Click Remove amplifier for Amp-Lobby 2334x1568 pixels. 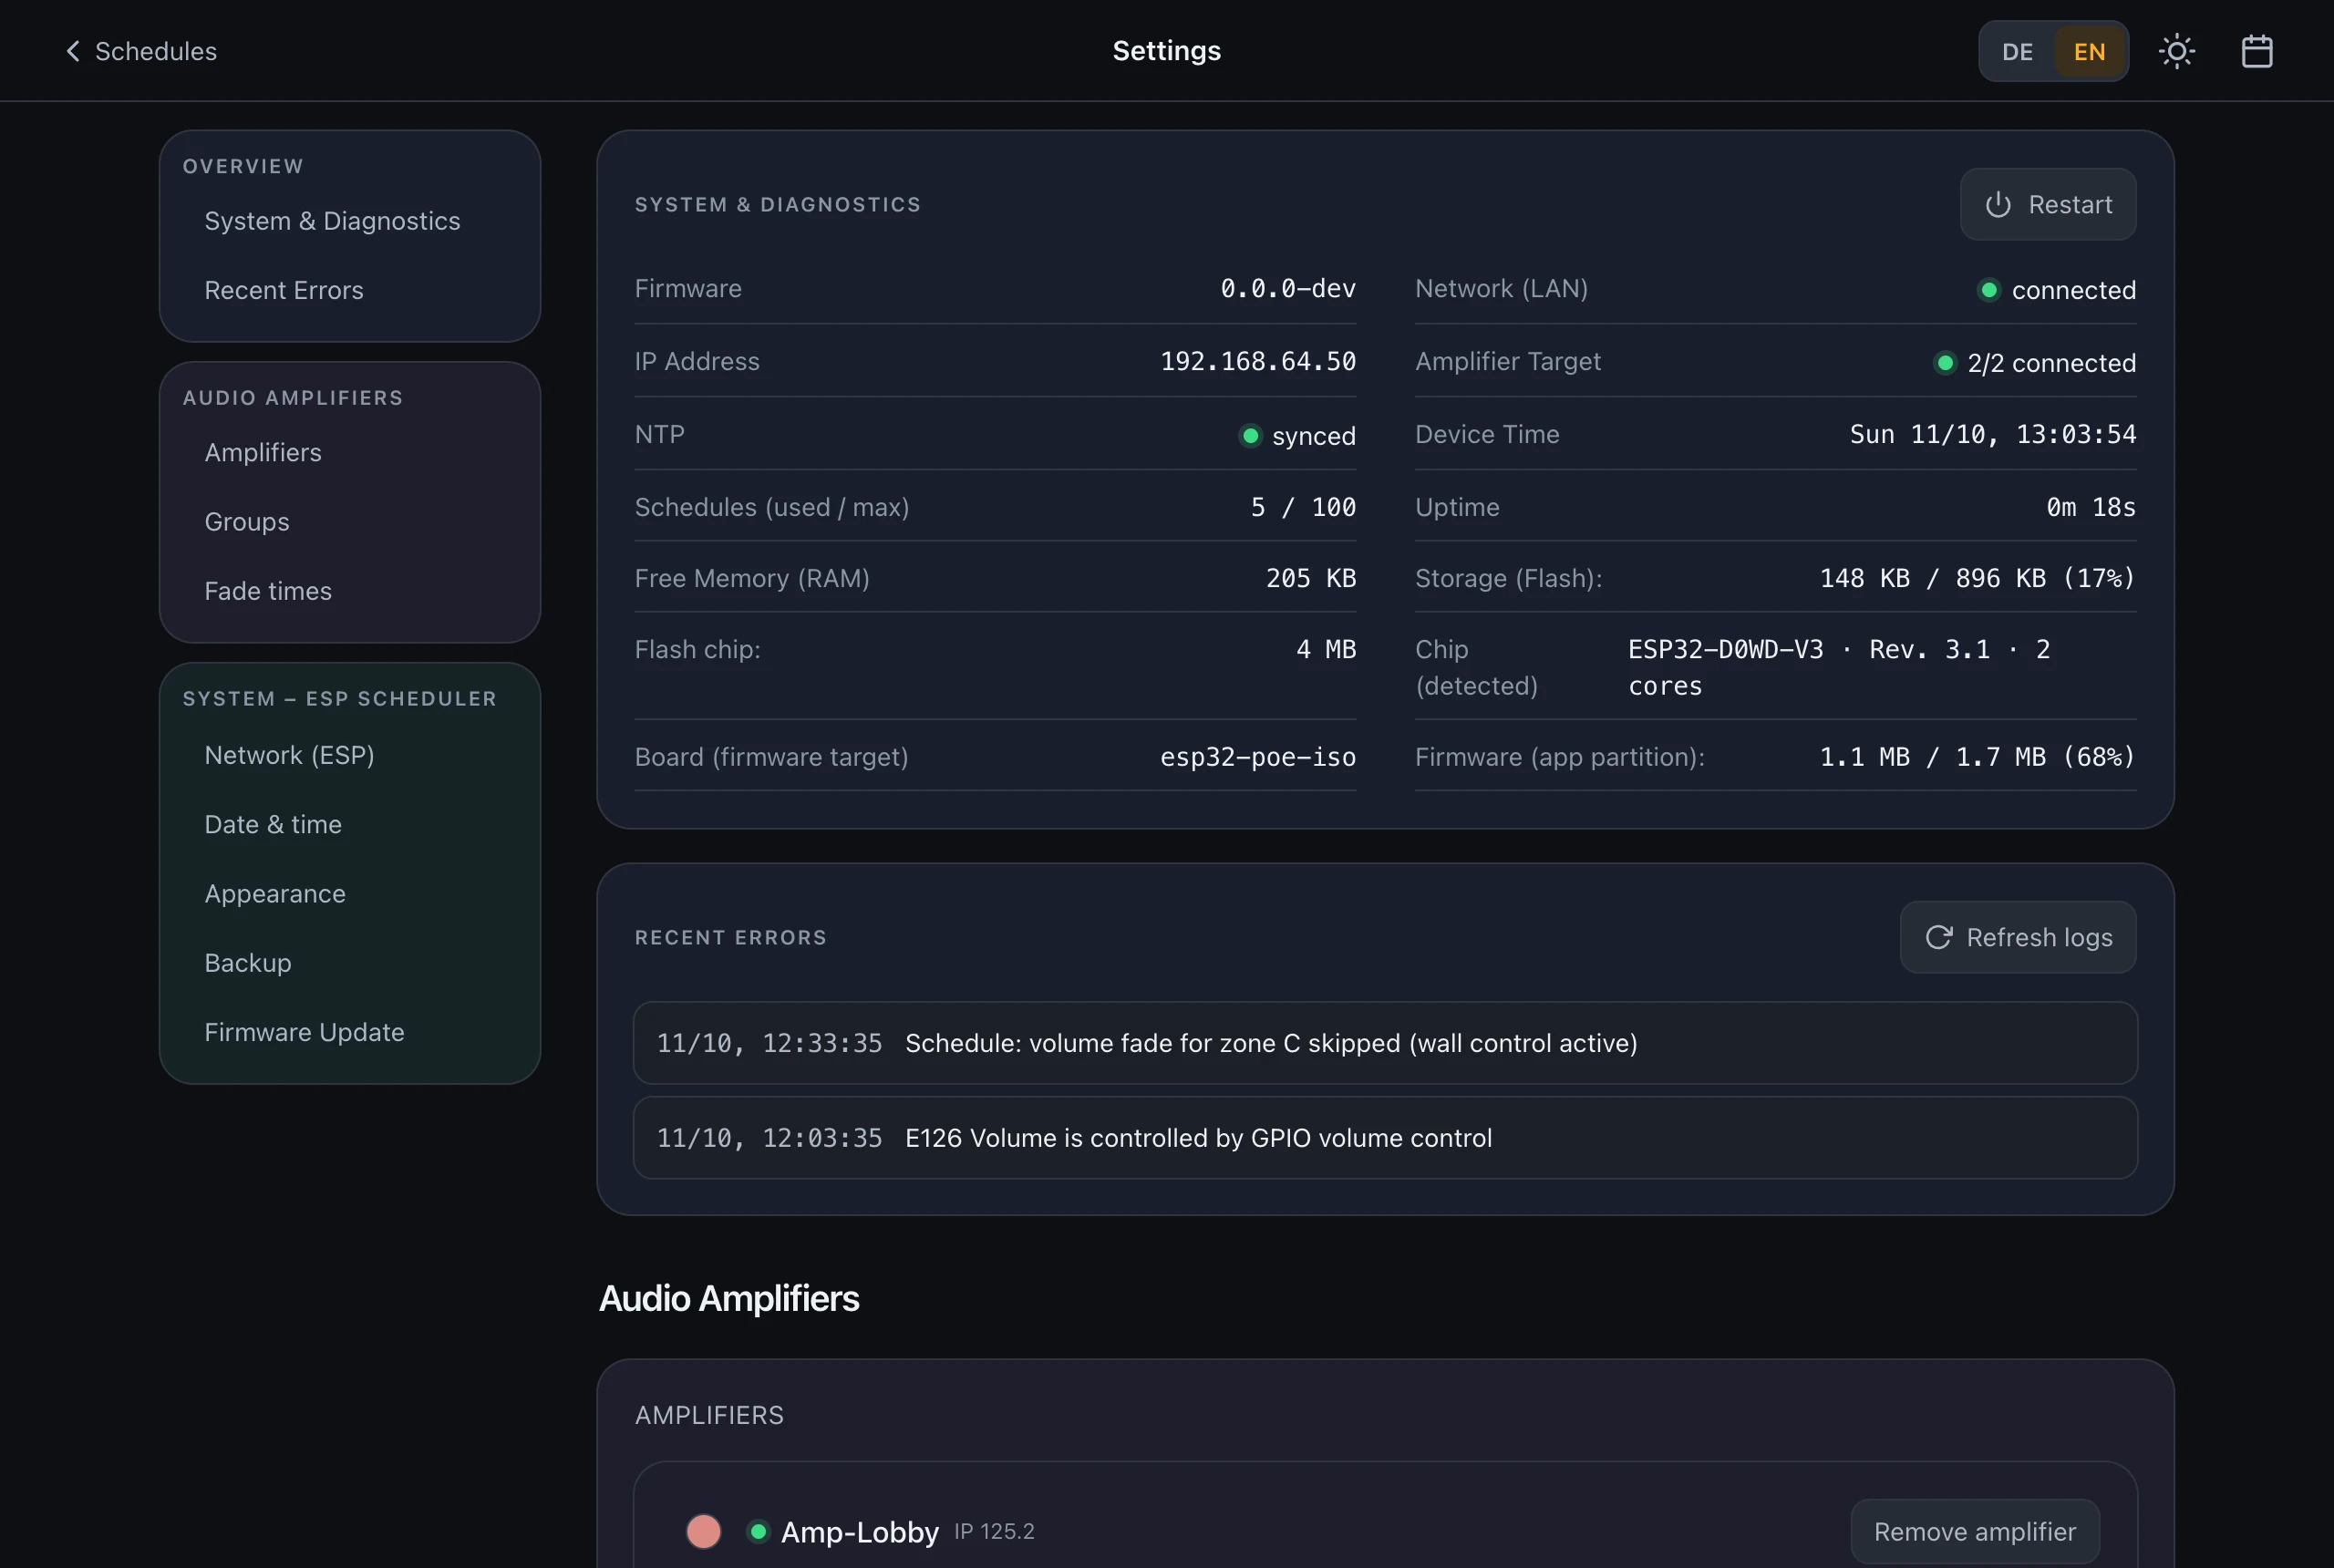[x=1974, y=1531]
